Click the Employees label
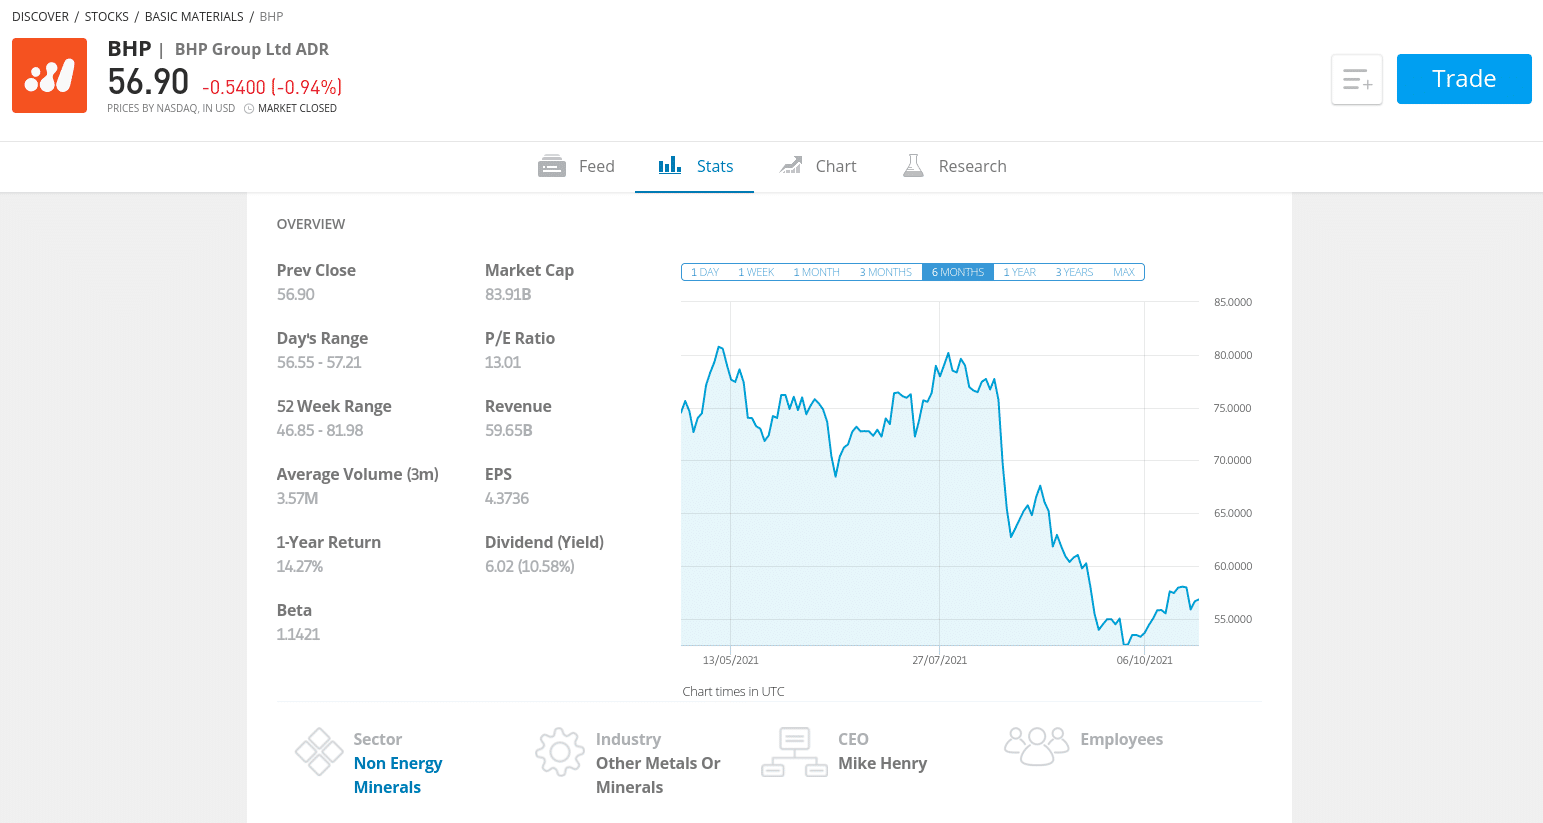The image size is (1543, 823). 1122,739
